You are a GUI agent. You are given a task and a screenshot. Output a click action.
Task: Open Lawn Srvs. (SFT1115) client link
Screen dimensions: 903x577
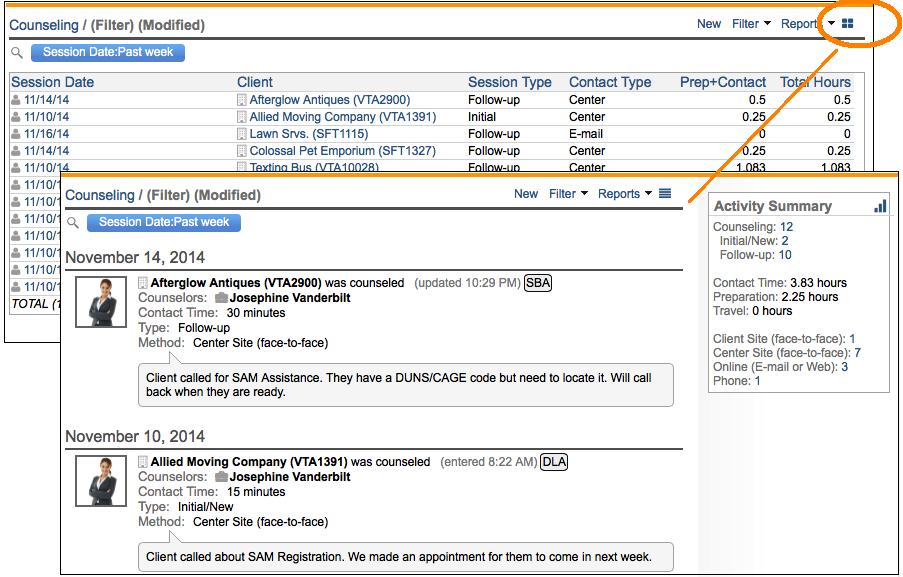point(308,134)
